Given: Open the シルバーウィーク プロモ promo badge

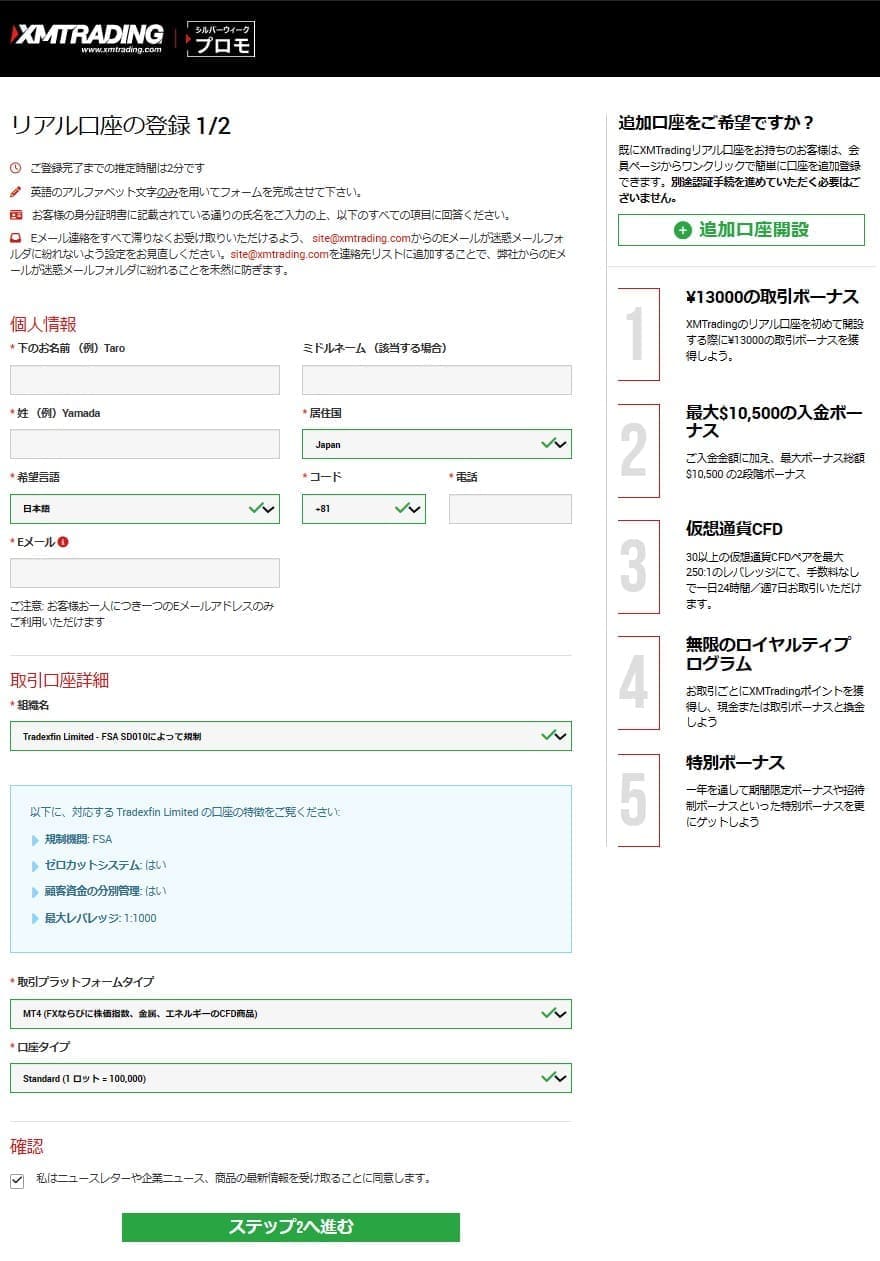Looking at the screenshot, I should click(221, 39).
